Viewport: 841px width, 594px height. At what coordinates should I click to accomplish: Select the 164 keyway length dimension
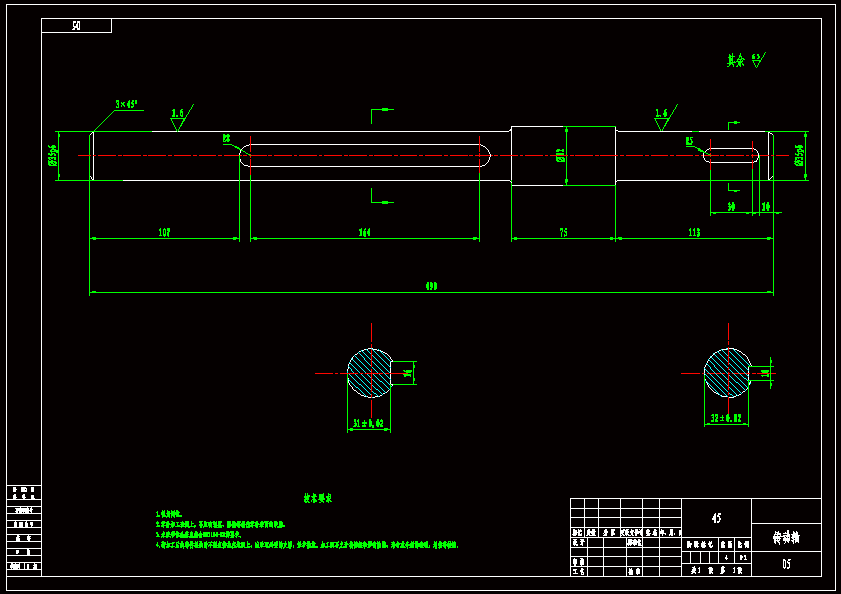(365, 232)
